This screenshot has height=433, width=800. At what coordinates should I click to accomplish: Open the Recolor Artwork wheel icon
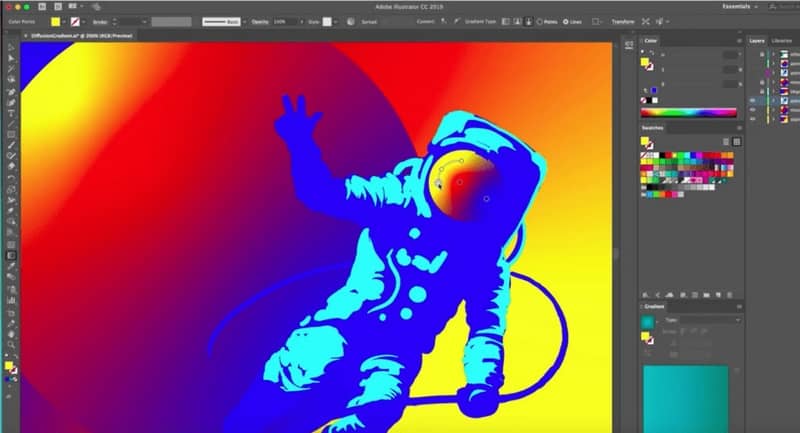pyautogui.click(x=351, y=22)
